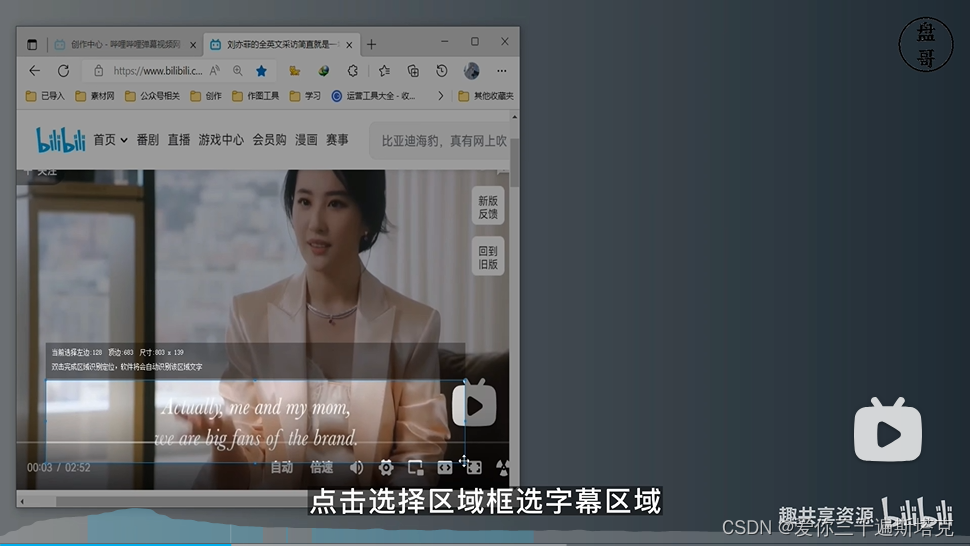Toggle picture-in-picture mode icon
Image resolution: width=970 pixels, height=547 pixels.
point(415,468)
